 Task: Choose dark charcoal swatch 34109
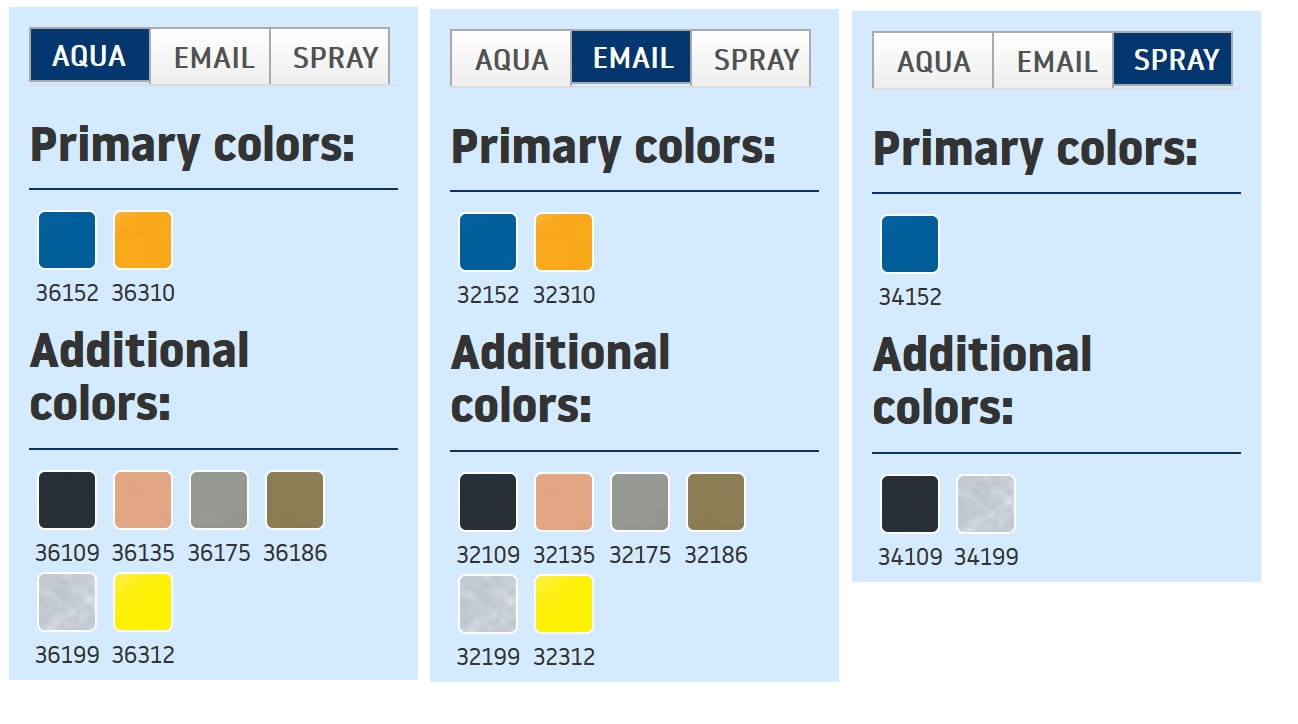coord(910,504)
